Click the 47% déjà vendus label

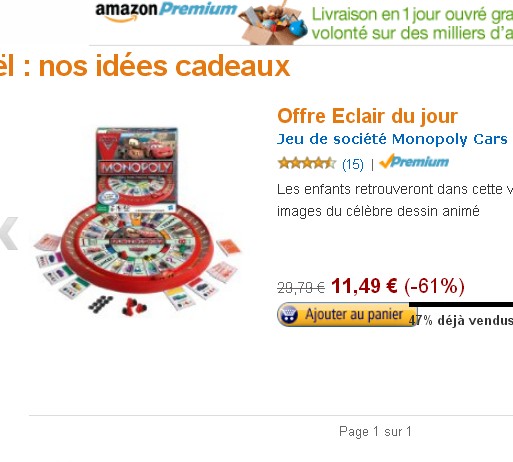tap(461, 320)
